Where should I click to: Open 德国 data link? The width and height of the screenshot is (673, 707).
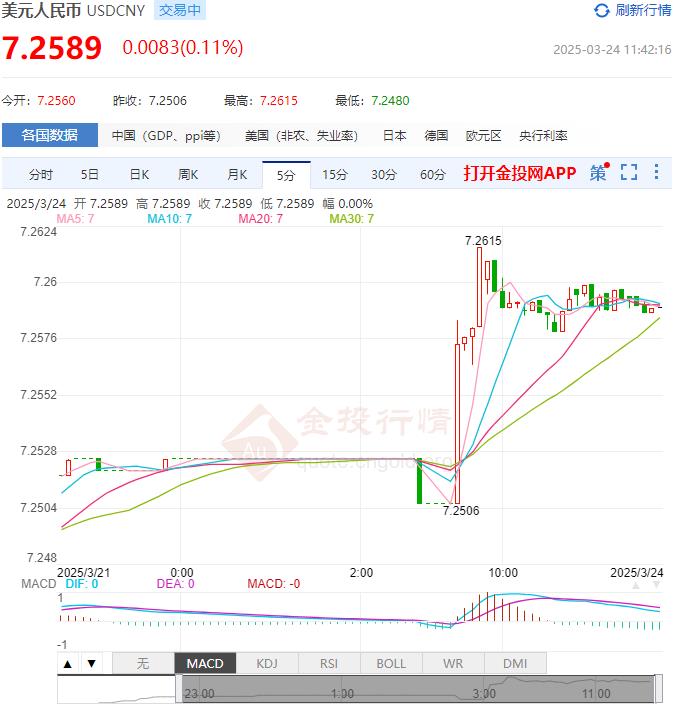pyautogui.click(x=436, y=136)
